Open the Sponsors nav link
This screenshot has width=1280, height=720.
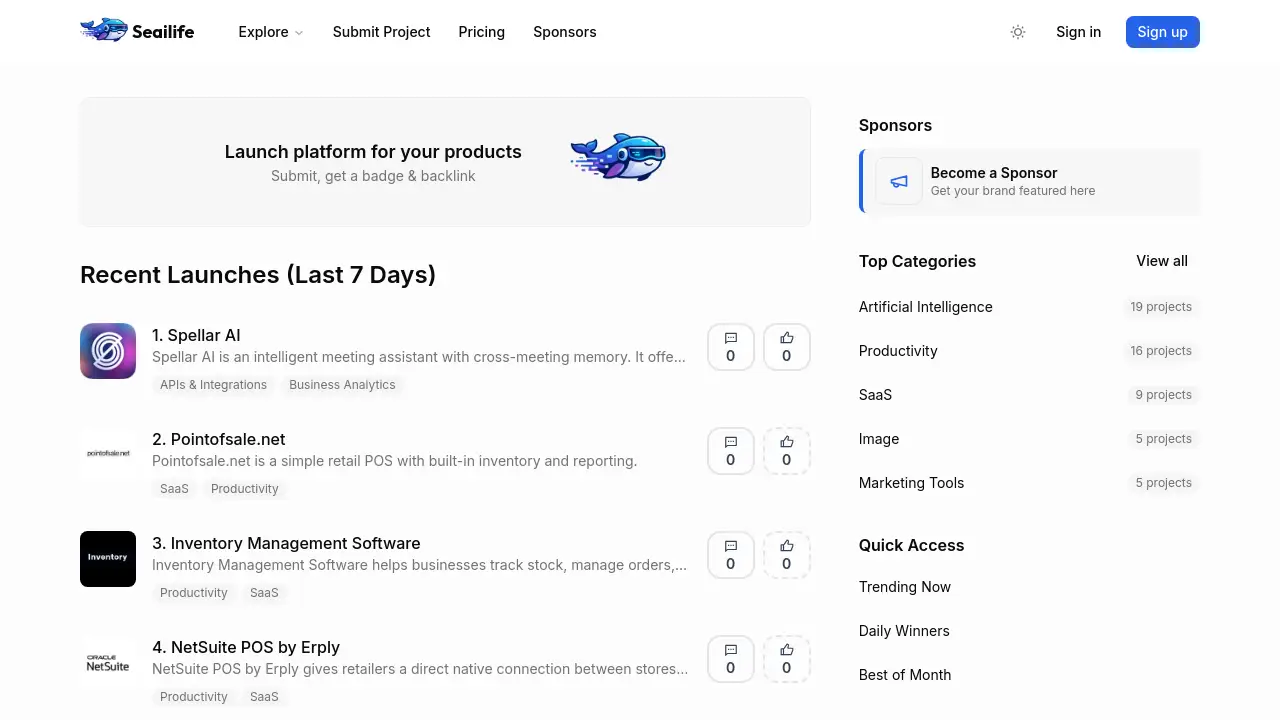point(565,32)
